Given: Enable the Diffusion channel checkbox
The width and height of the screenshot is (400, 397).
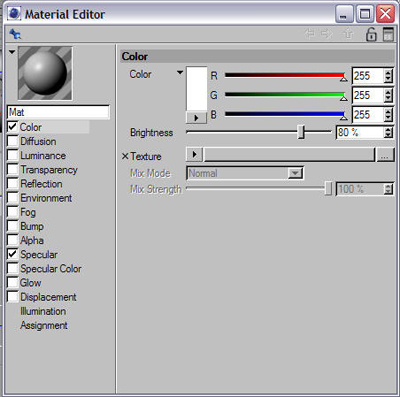Looking at the screenshot, I should click(13, 141).
